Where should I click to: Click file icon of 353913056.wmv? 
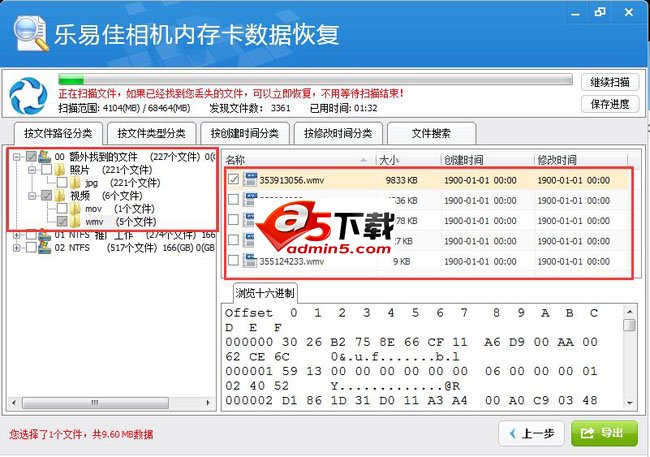(x=250, y=180)
